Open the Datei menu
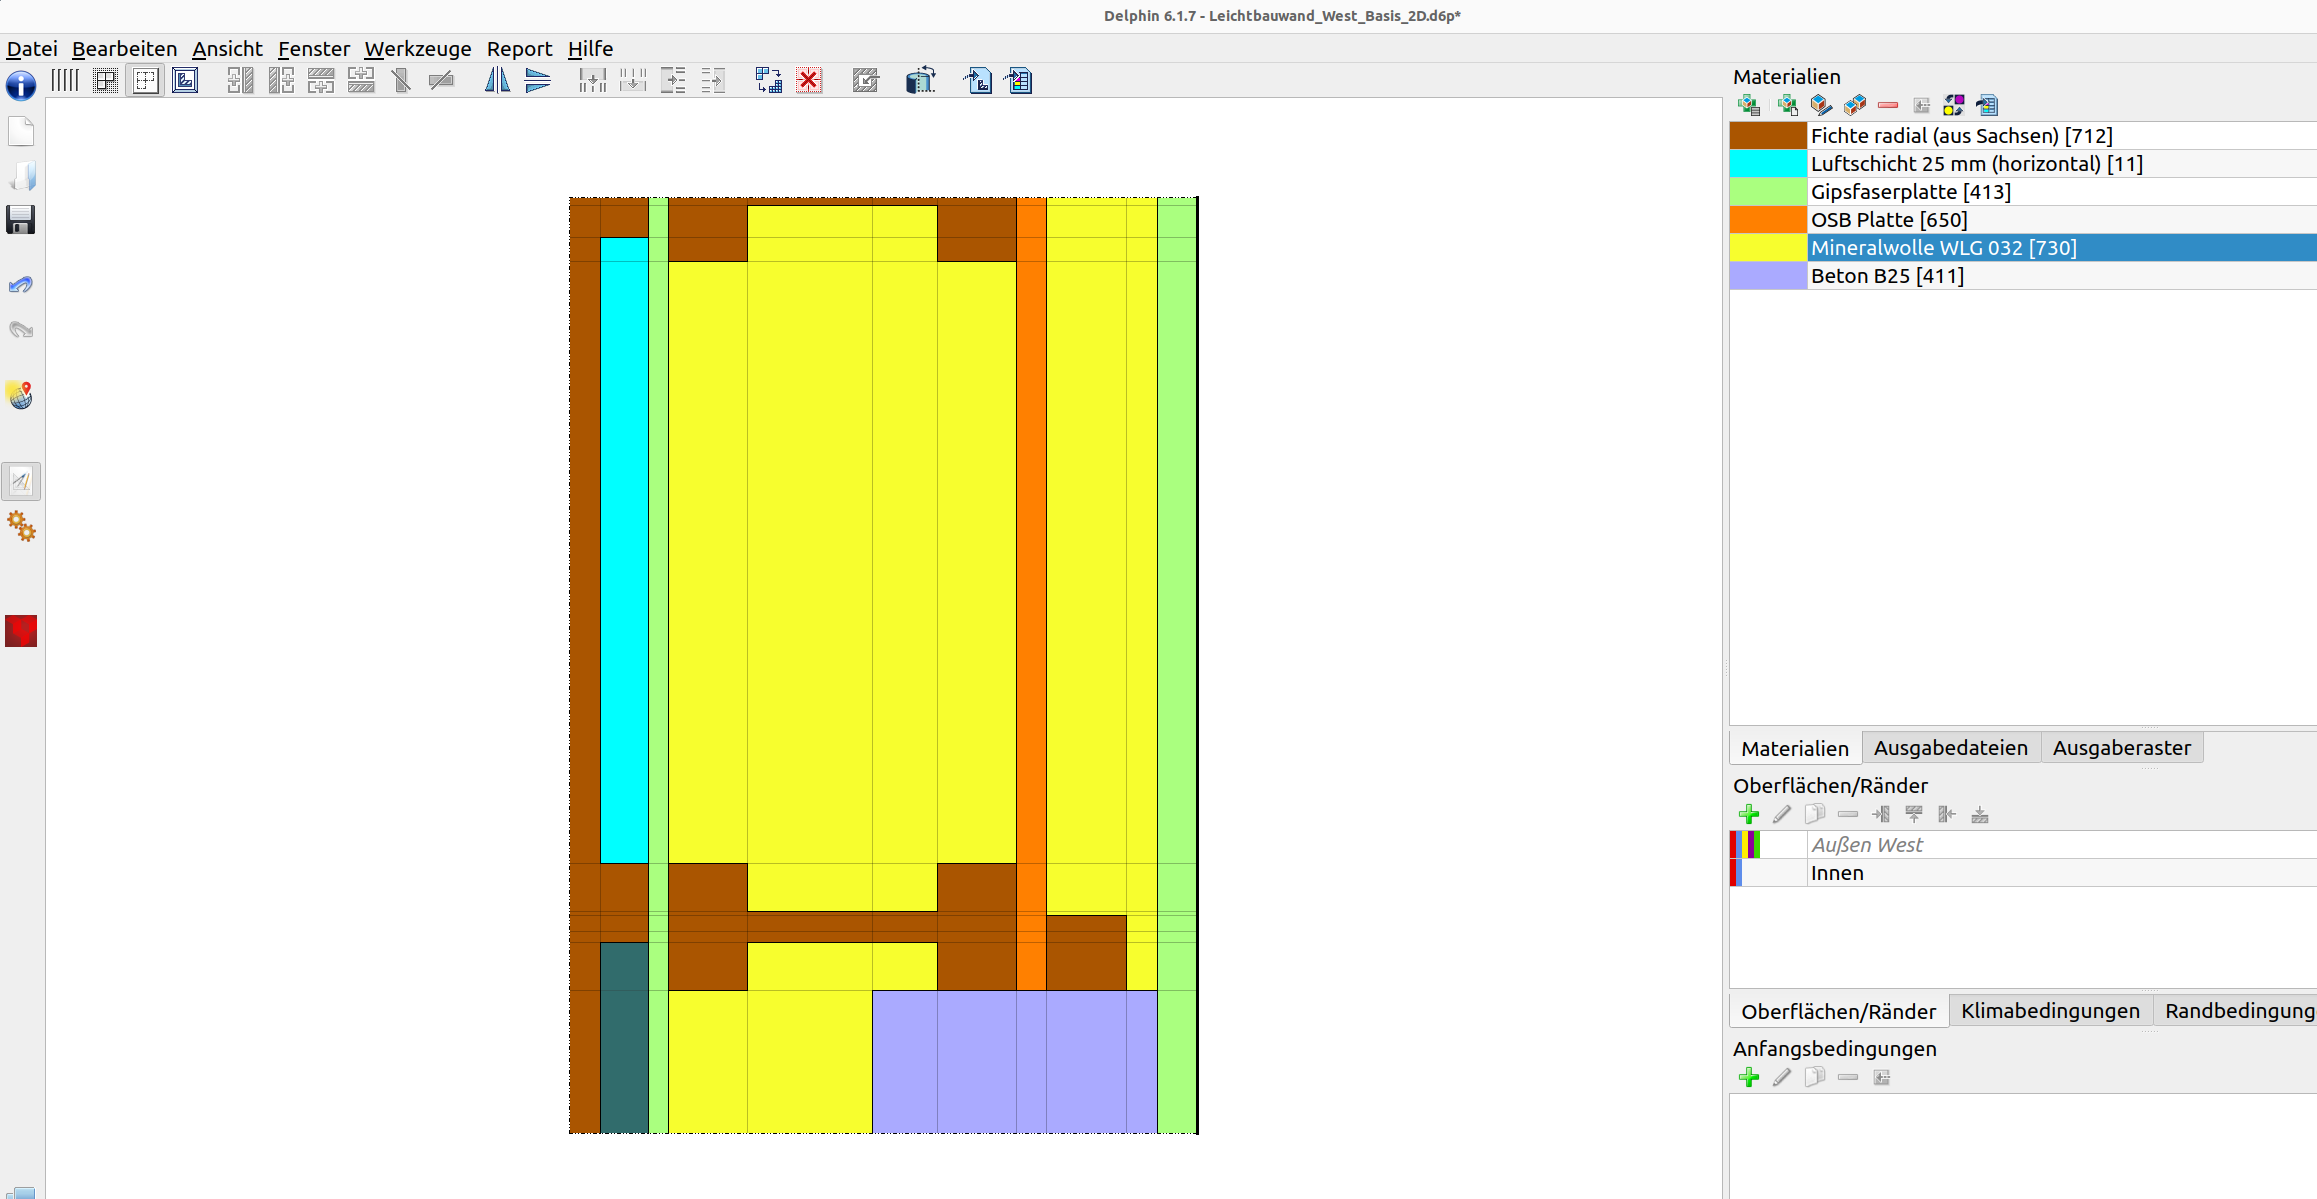 (x=32, y=48)
